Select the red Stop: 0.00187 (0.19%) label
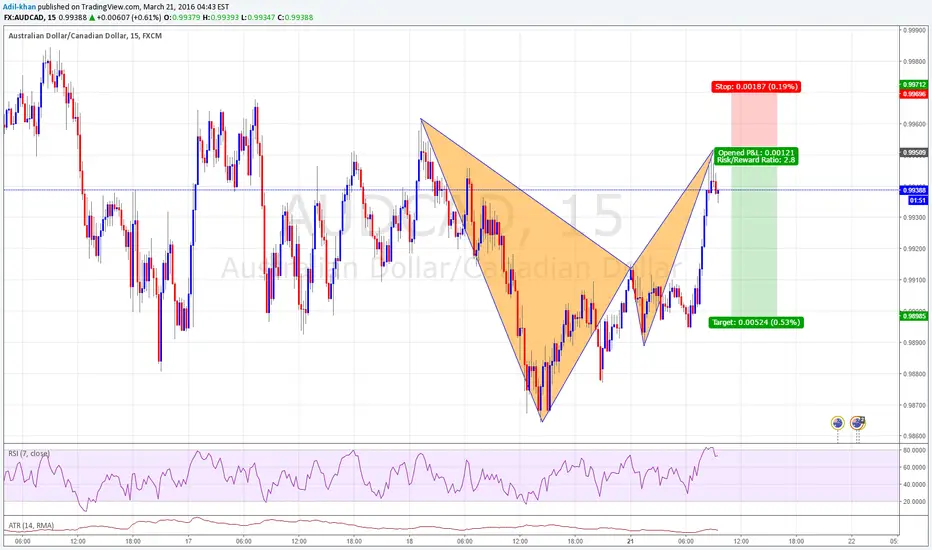This screenshot has width=932, height=550. coord(756,87)
